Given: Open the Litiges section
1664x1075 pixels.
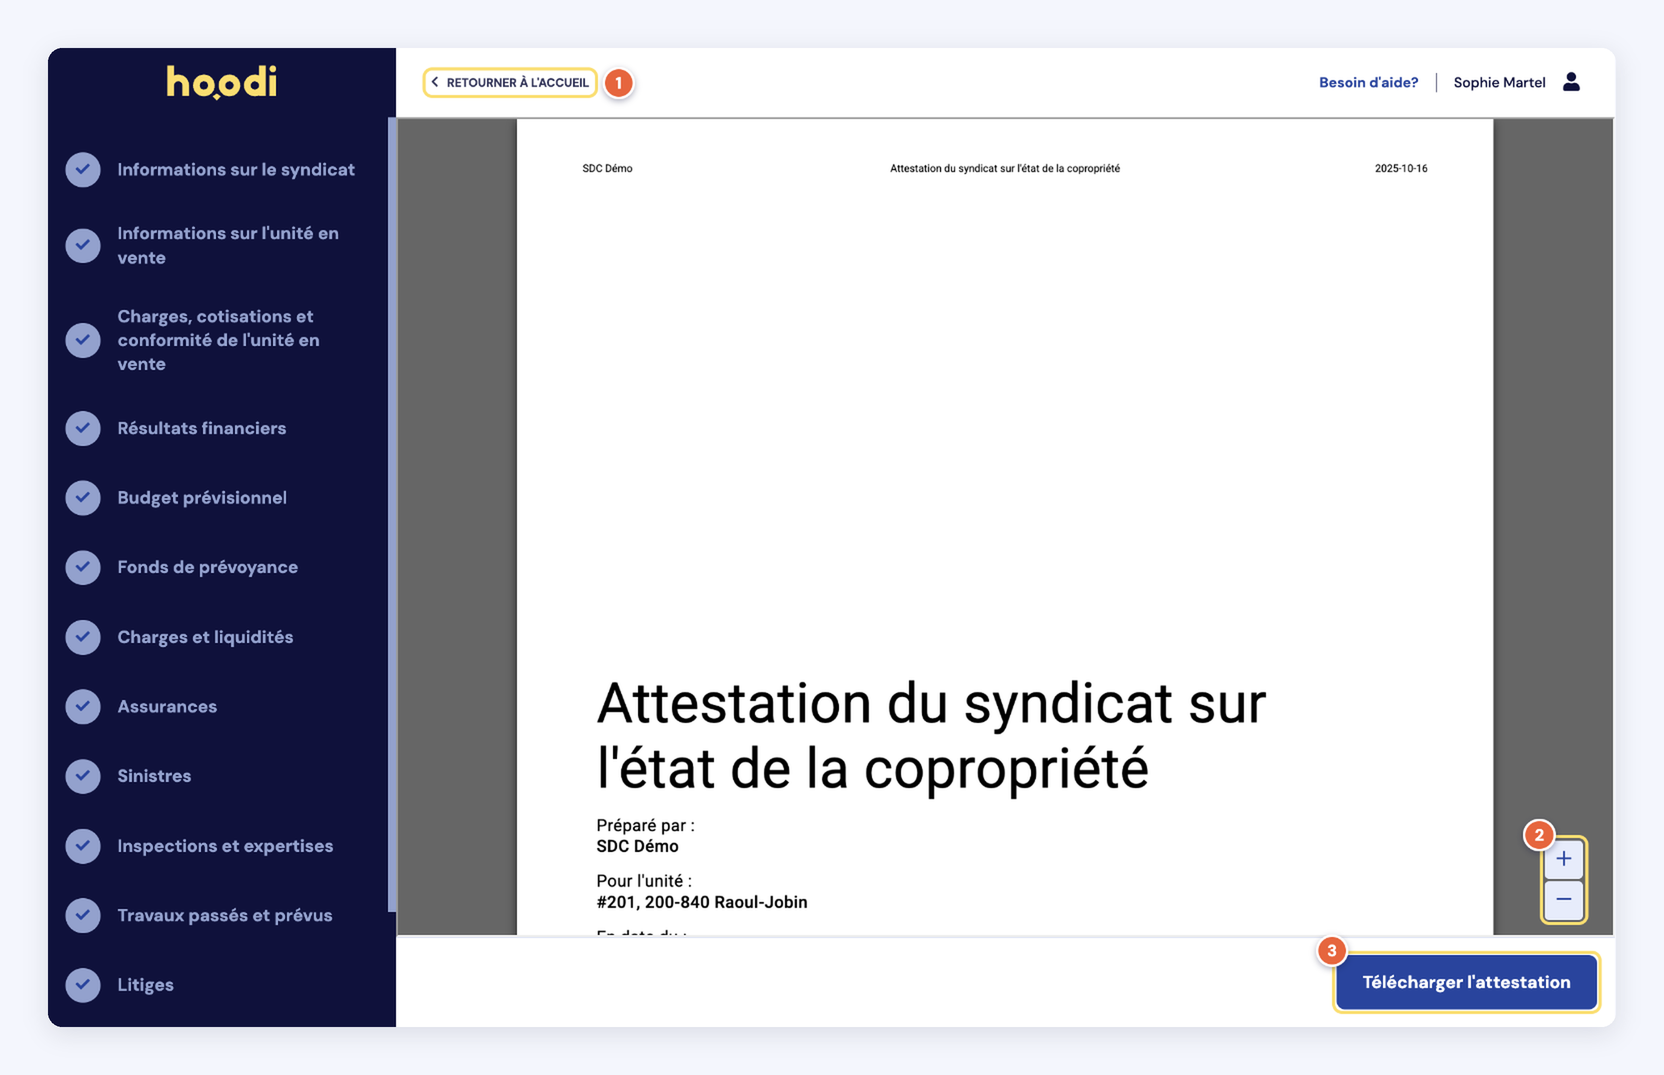Looking at the screenshot, I should (x=145, y=985).
